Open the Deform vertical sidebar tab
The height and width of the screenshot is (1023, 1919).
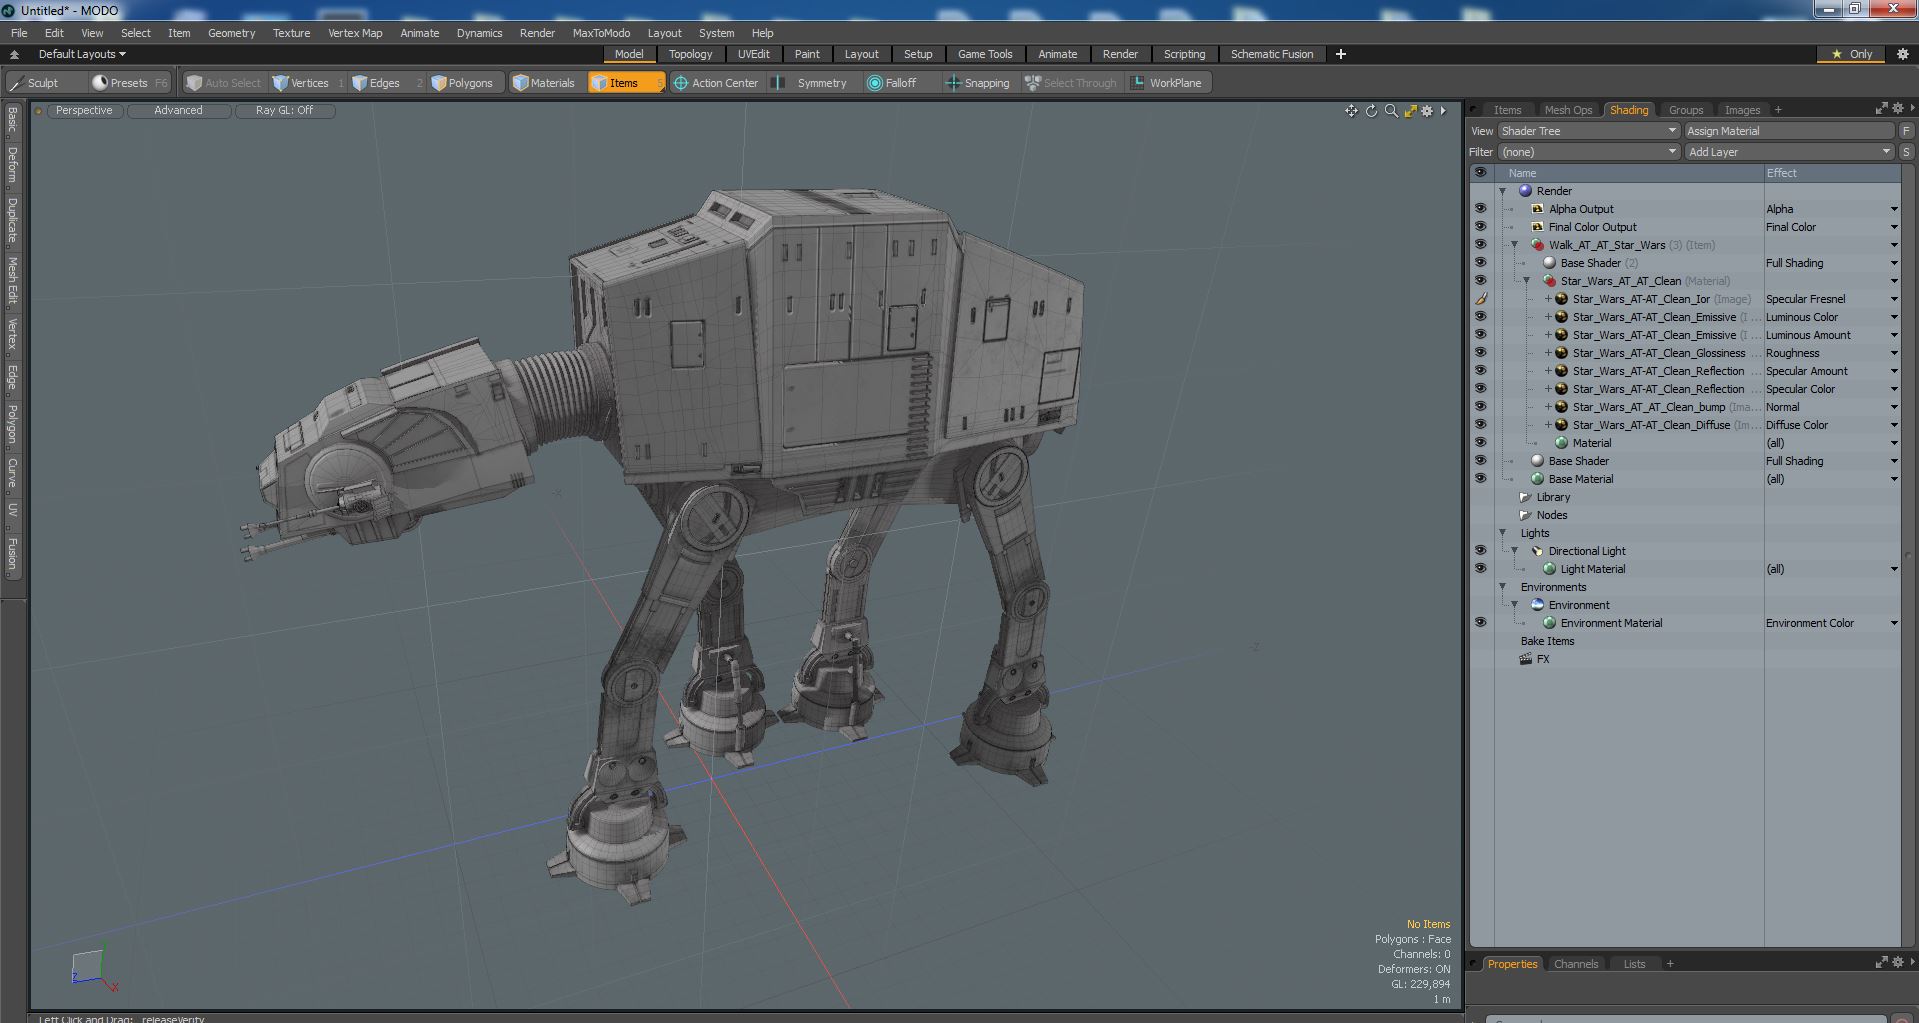coord(13,165)
